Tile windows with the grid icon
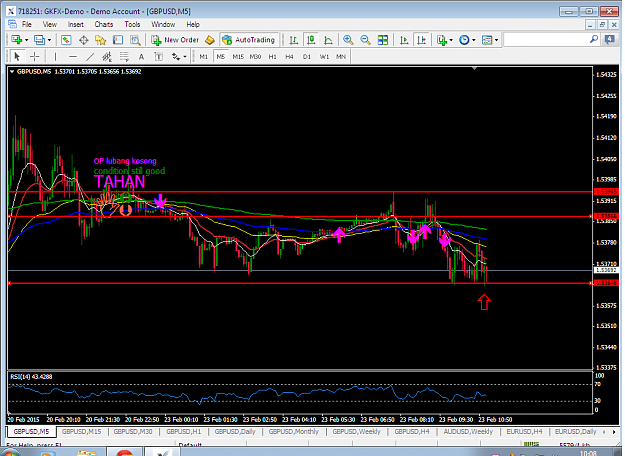The image size is (625, 456). point(383,40)
